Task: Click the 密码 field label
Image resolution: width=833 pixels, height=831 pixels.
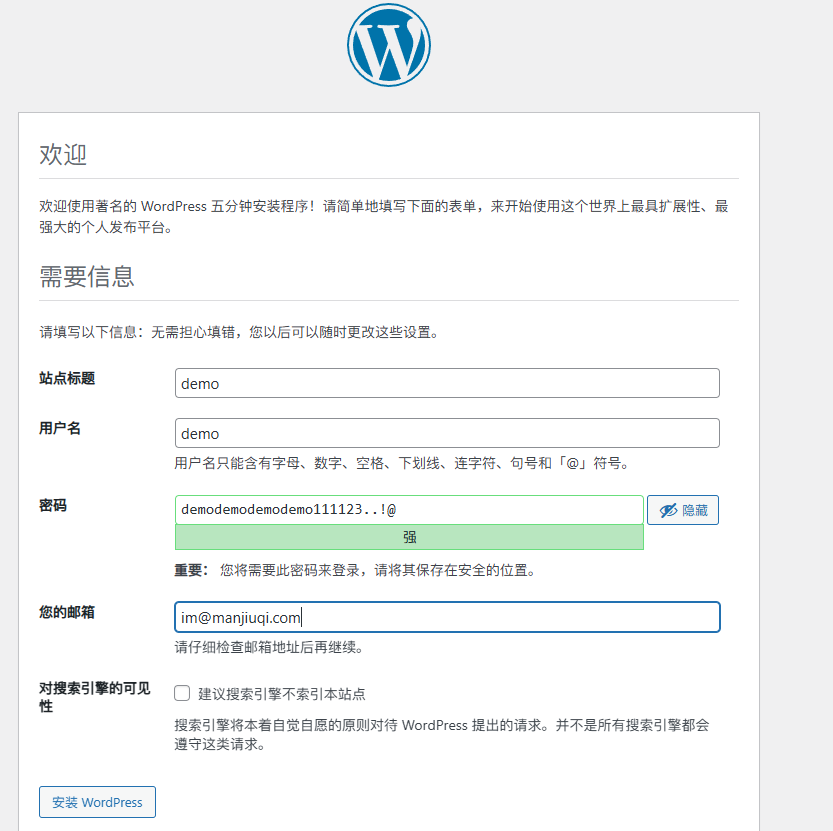Action: point(53,506)
